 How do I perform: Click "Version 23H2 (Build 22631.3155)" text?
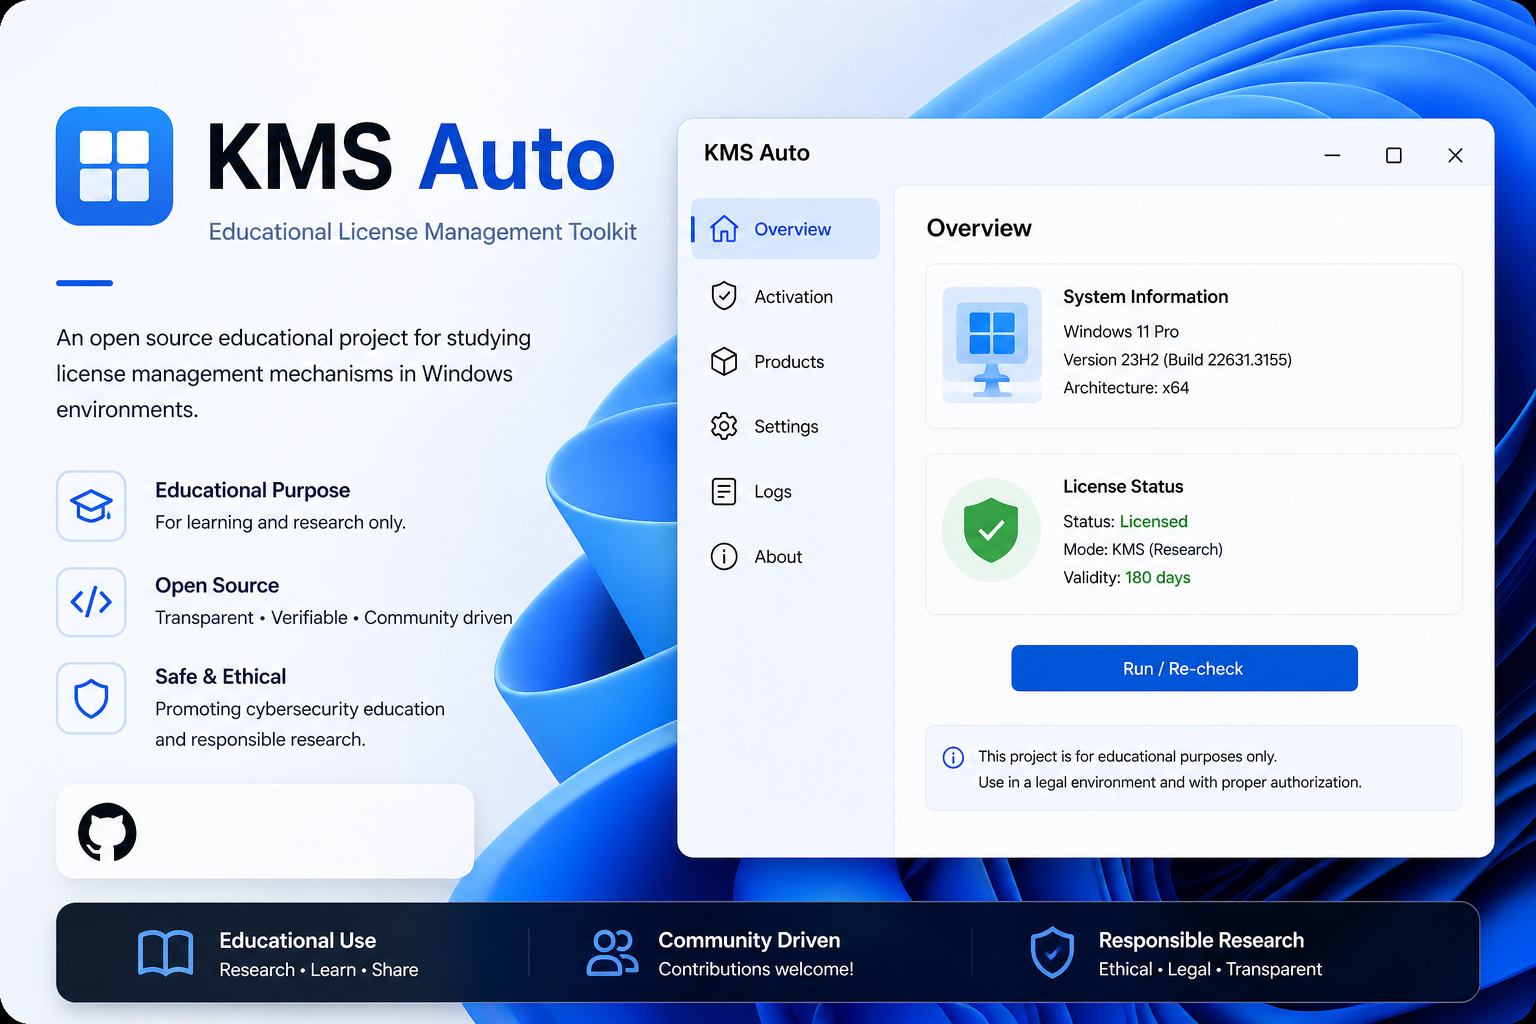tap(1177, 359)
